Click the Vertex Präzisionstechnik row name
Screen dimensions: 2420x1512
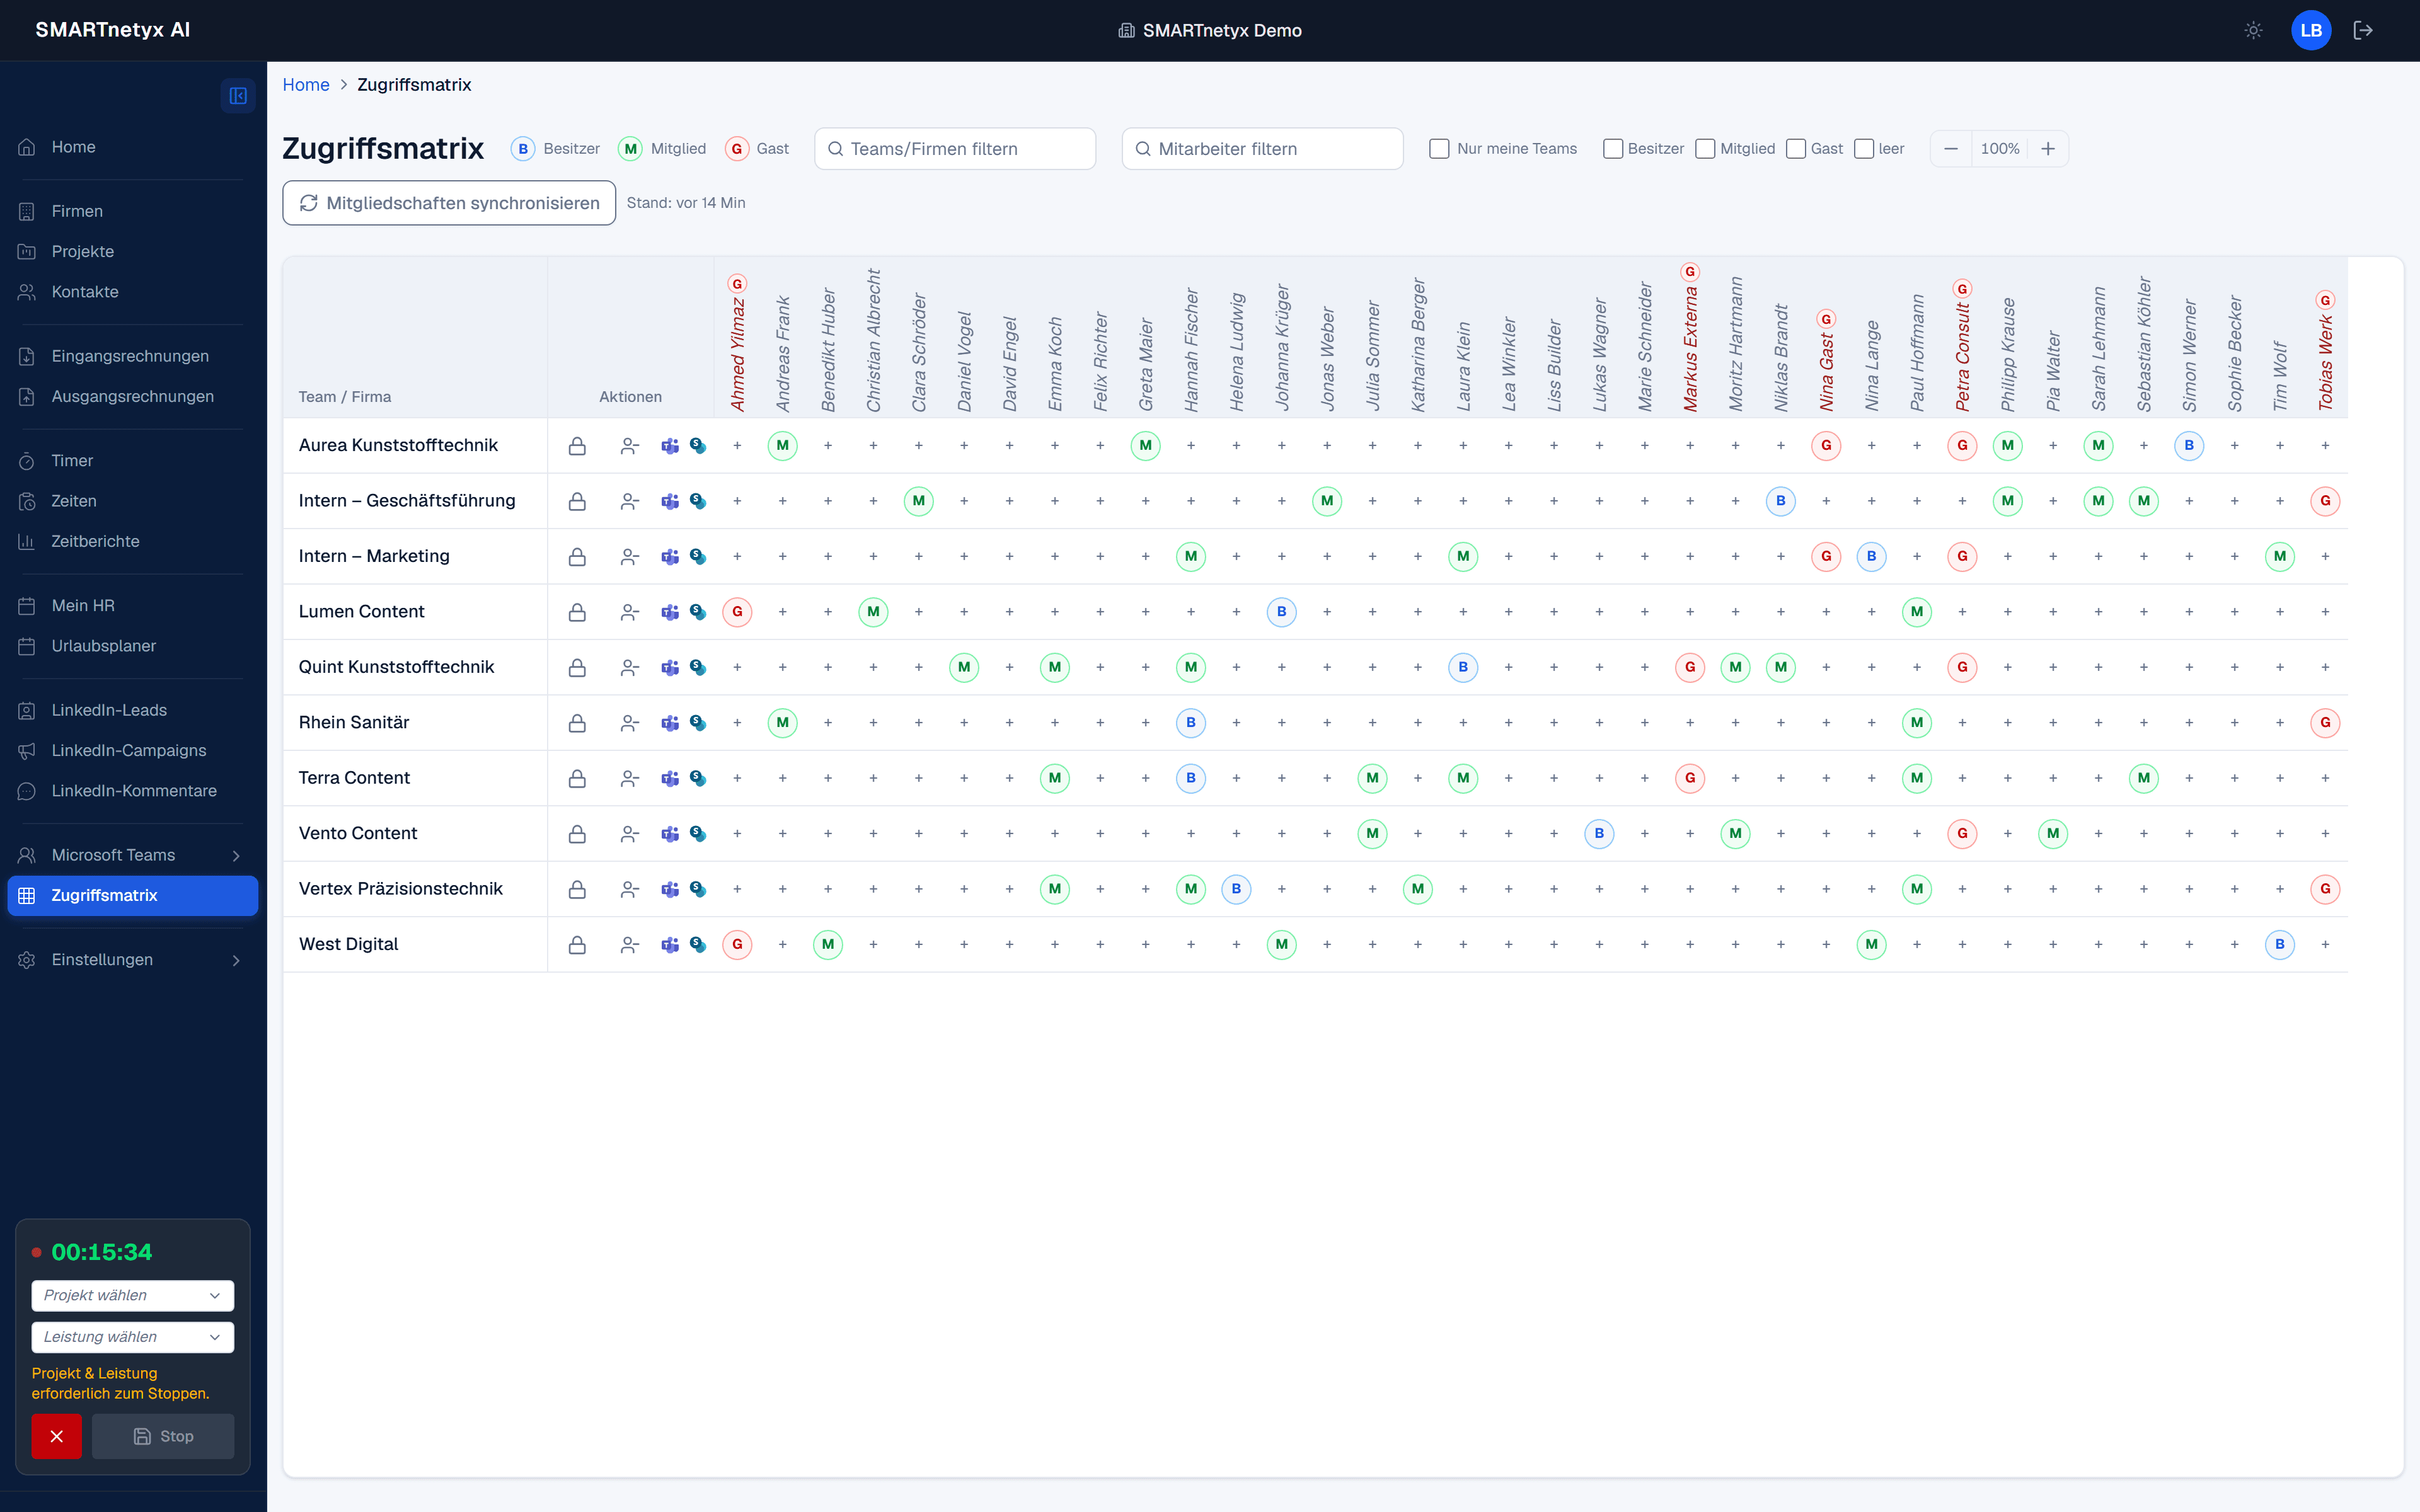[400, 889]
